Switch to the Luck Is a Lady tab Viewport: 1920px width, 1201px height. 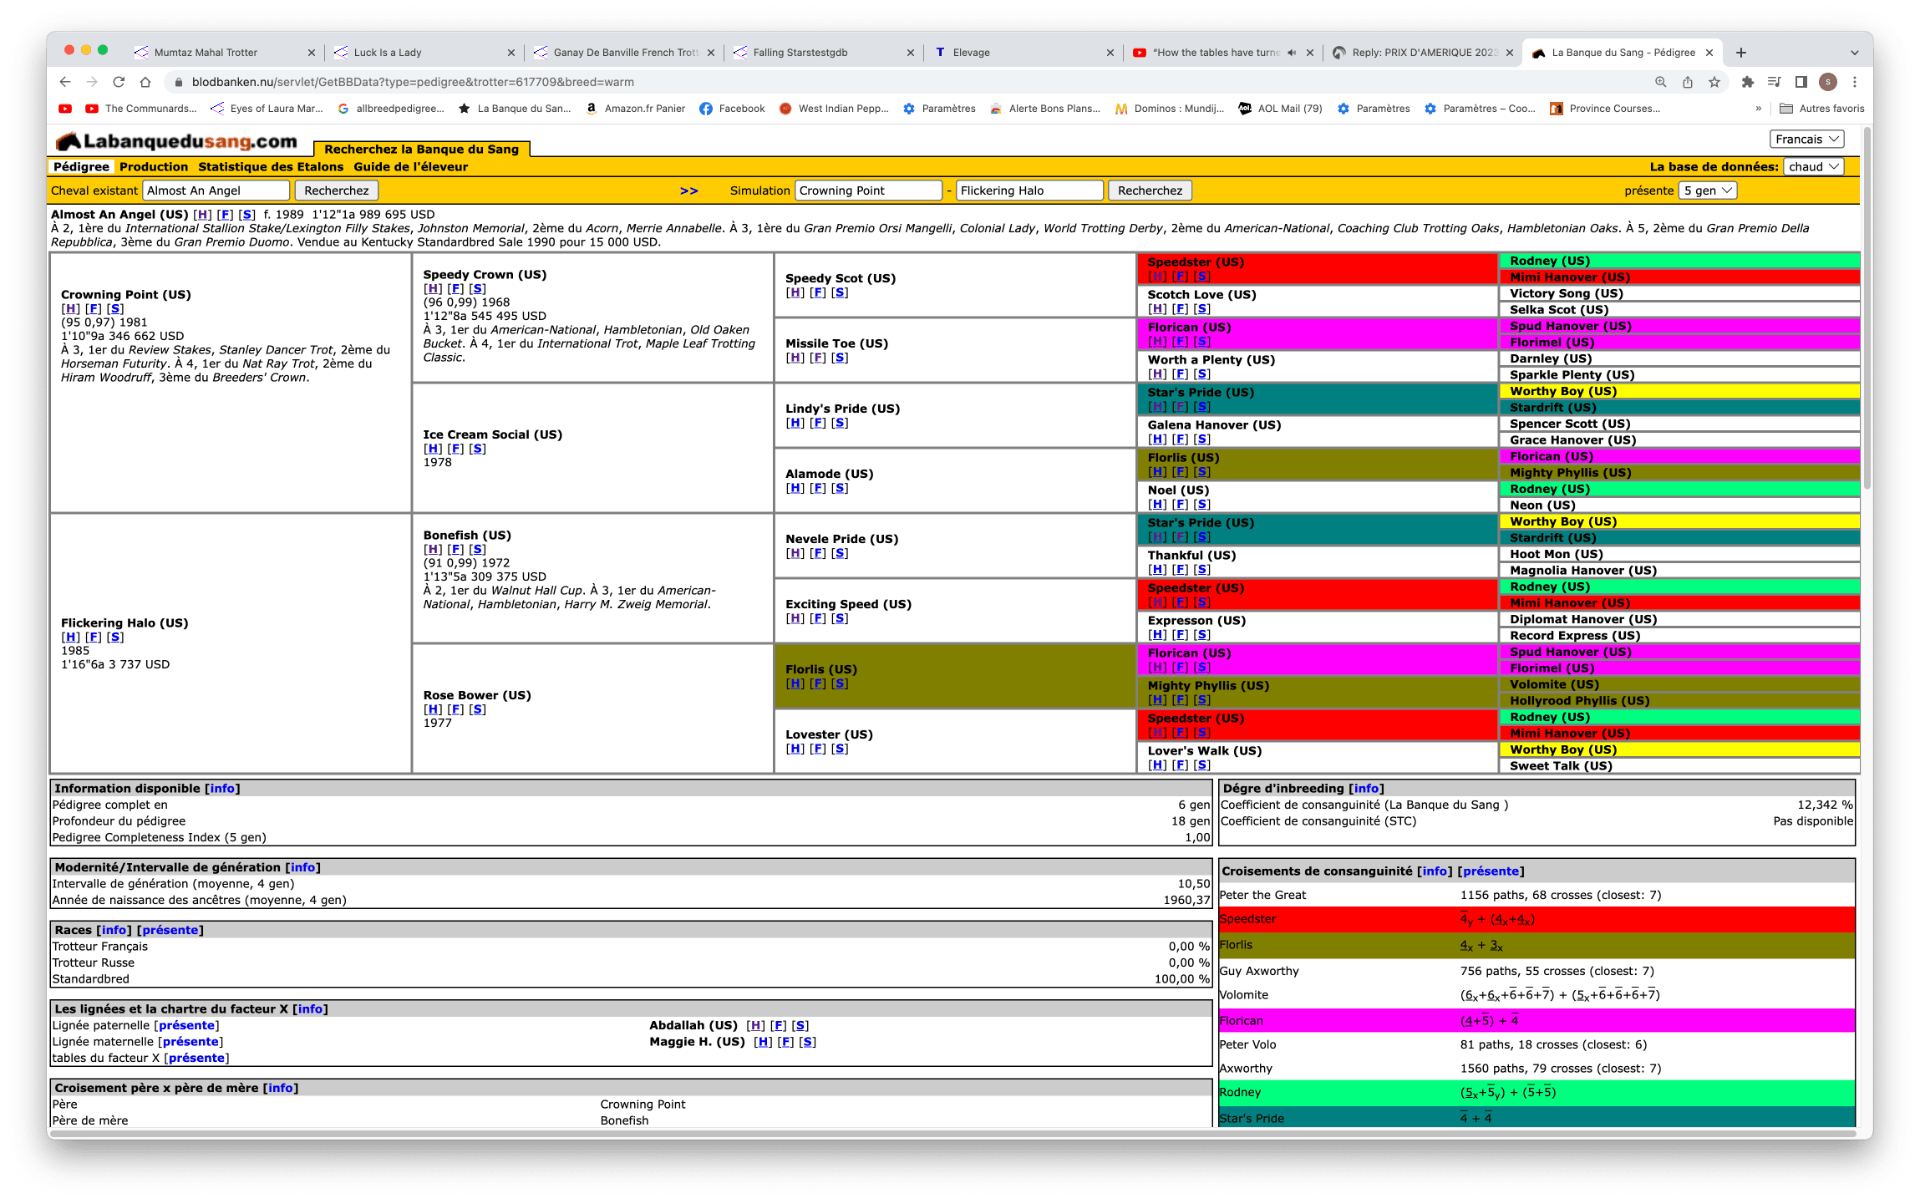(x=424, y=53)
